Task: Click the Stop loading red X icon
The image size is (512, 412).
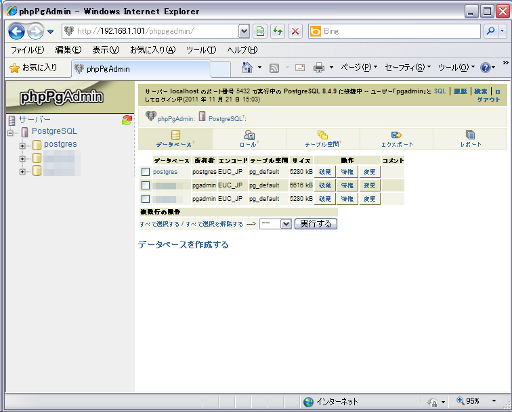Action: 295,31
